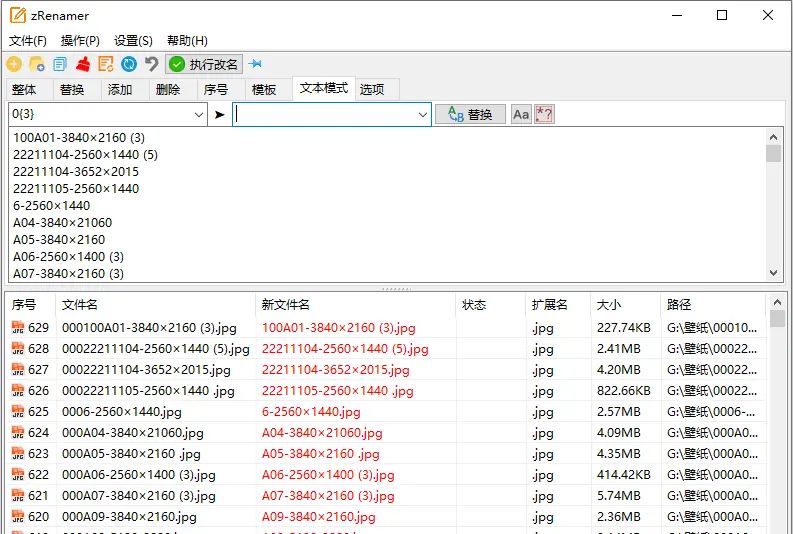793x534 pixels.
Task: Sort by the 文件名 column header
Action: point(155,304)
